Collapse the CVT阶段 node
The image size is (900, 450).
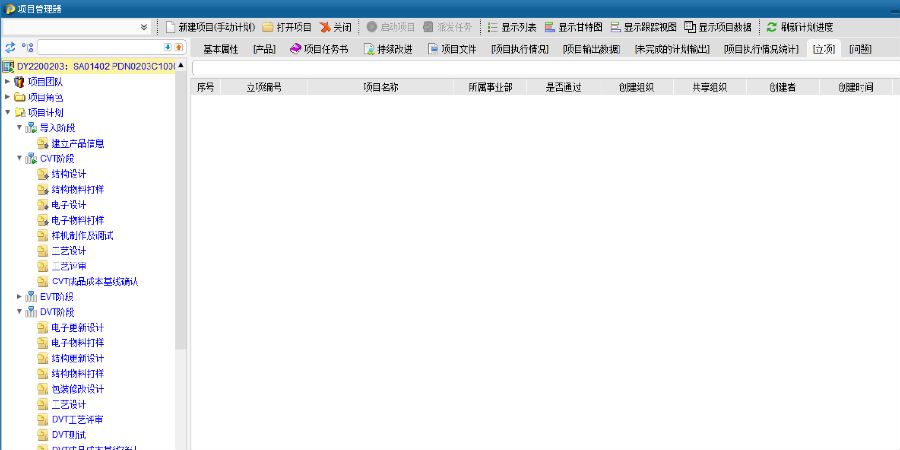(x=19, y=158)
